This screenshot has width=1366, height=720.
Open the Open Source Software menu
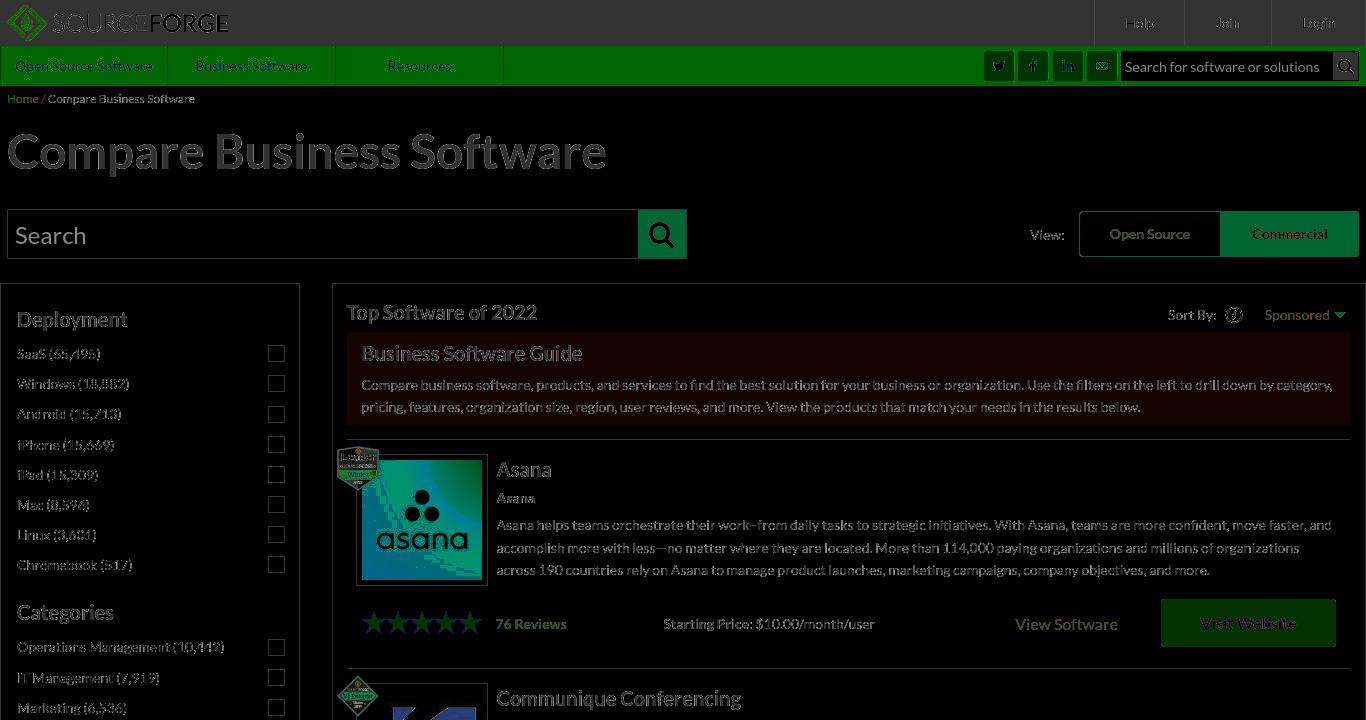[84, 66]
